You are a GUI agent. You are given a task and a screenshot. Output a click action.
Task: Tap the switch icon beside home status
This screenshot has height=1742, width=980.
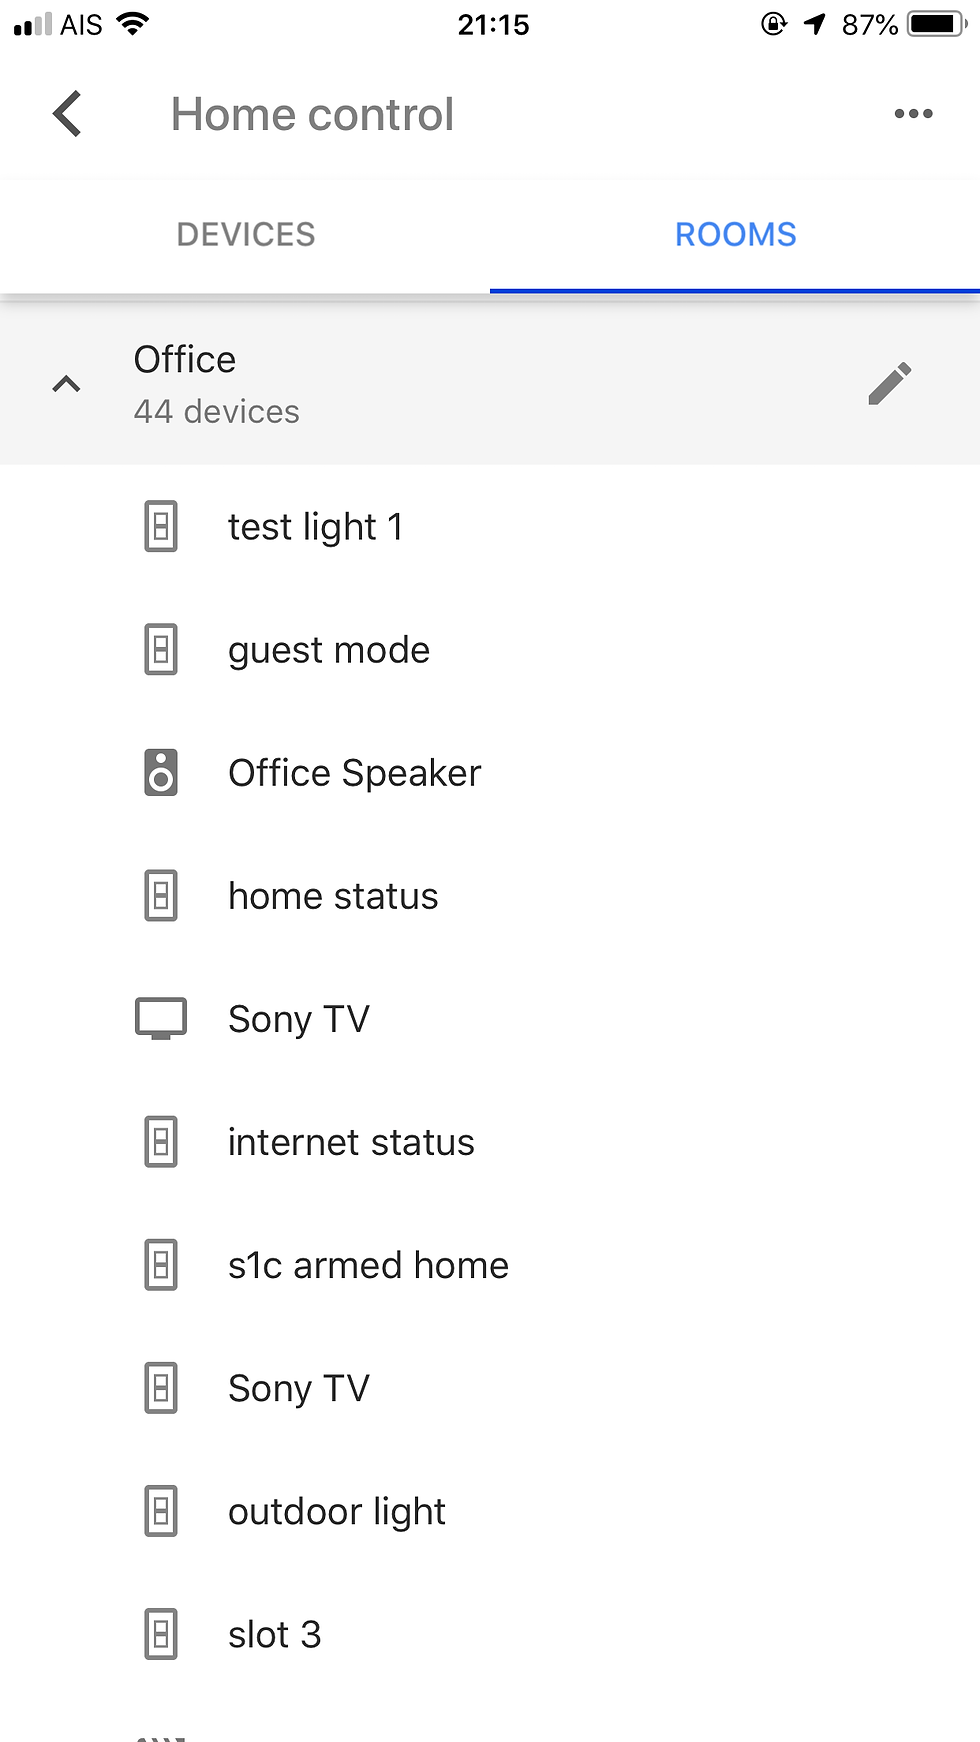[161, 896]
